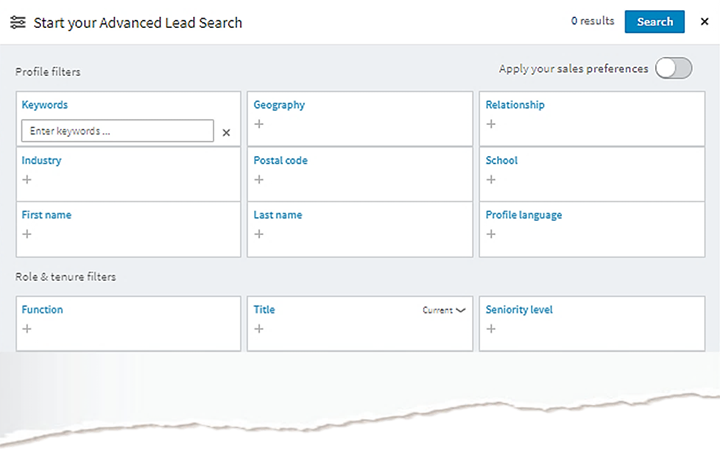
Task: Click the plus icon under First name
Action: (x=27, y=234)
